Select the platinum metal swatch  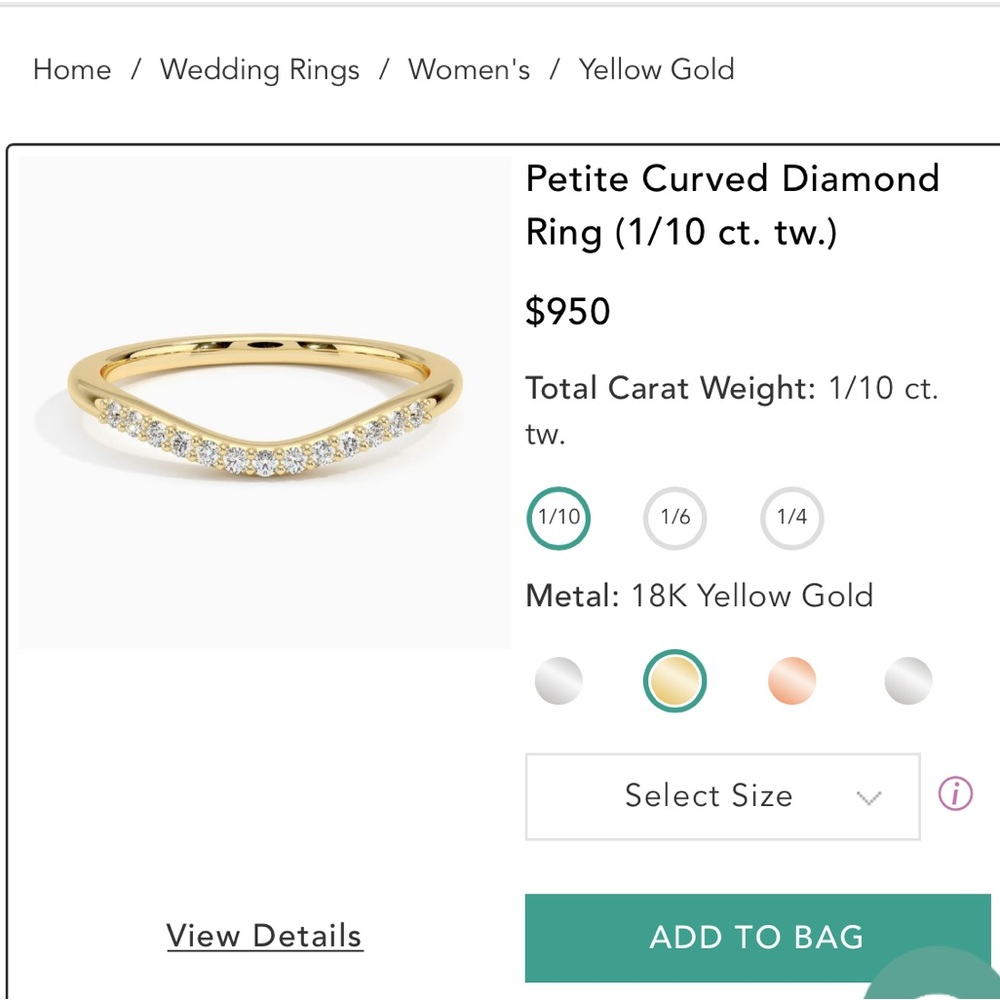click(x=907, y=681)
